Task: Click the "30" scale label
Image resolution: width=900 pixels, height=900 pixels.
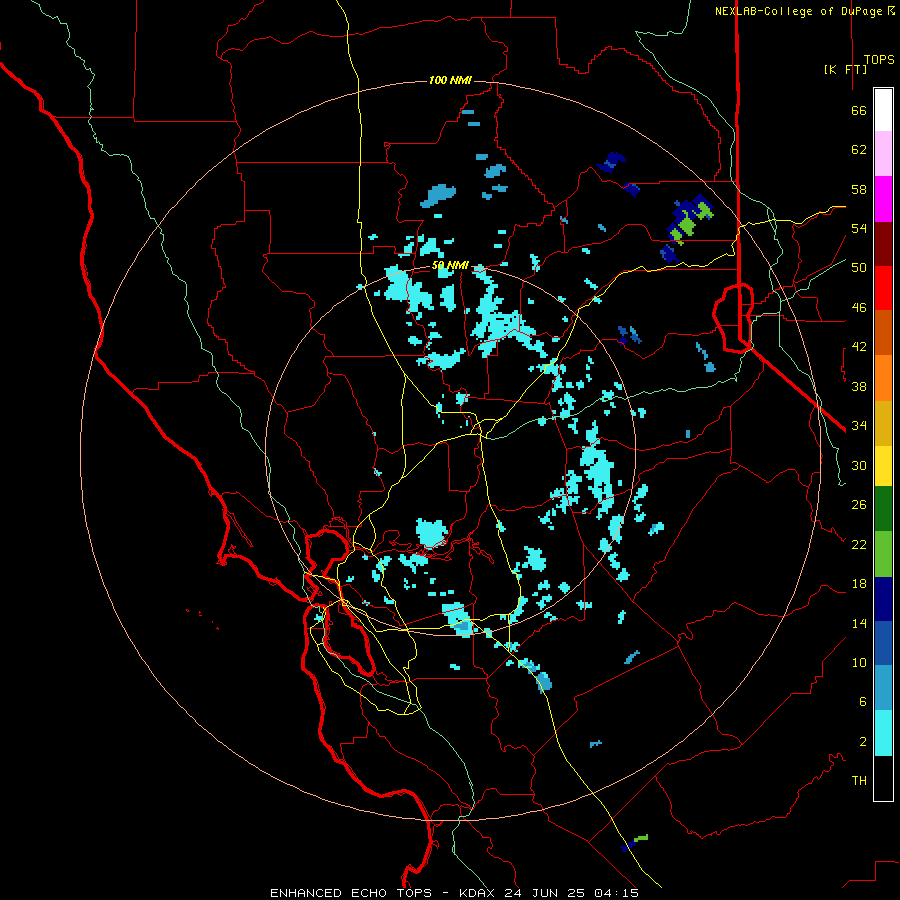Action: pyautogui.click(x=859, y=465)
